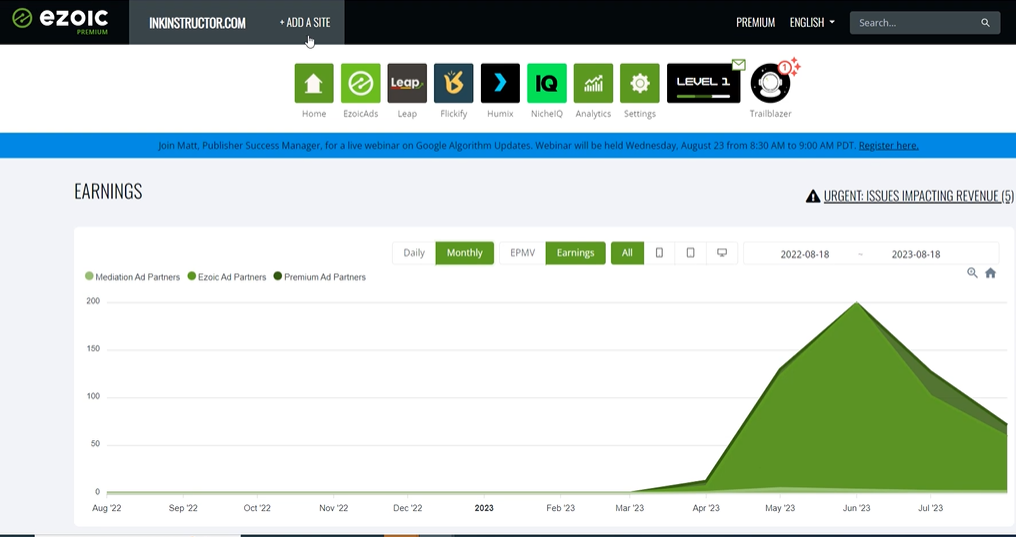Click the Register here link

click(x=888, y=145)
